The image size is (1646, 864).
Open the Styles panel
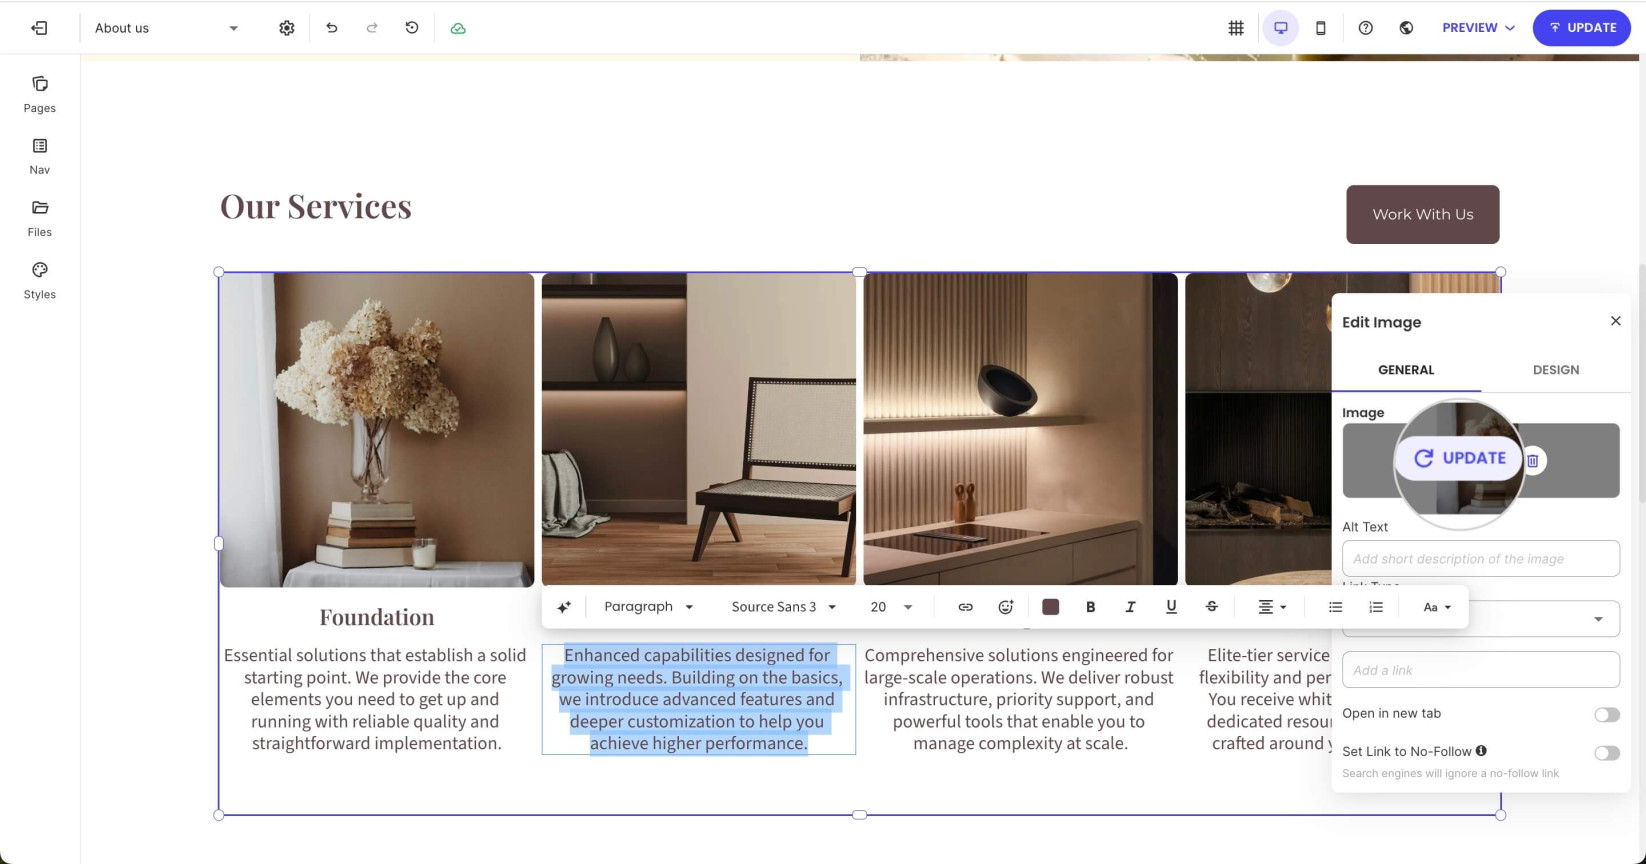tap(40, 281)
